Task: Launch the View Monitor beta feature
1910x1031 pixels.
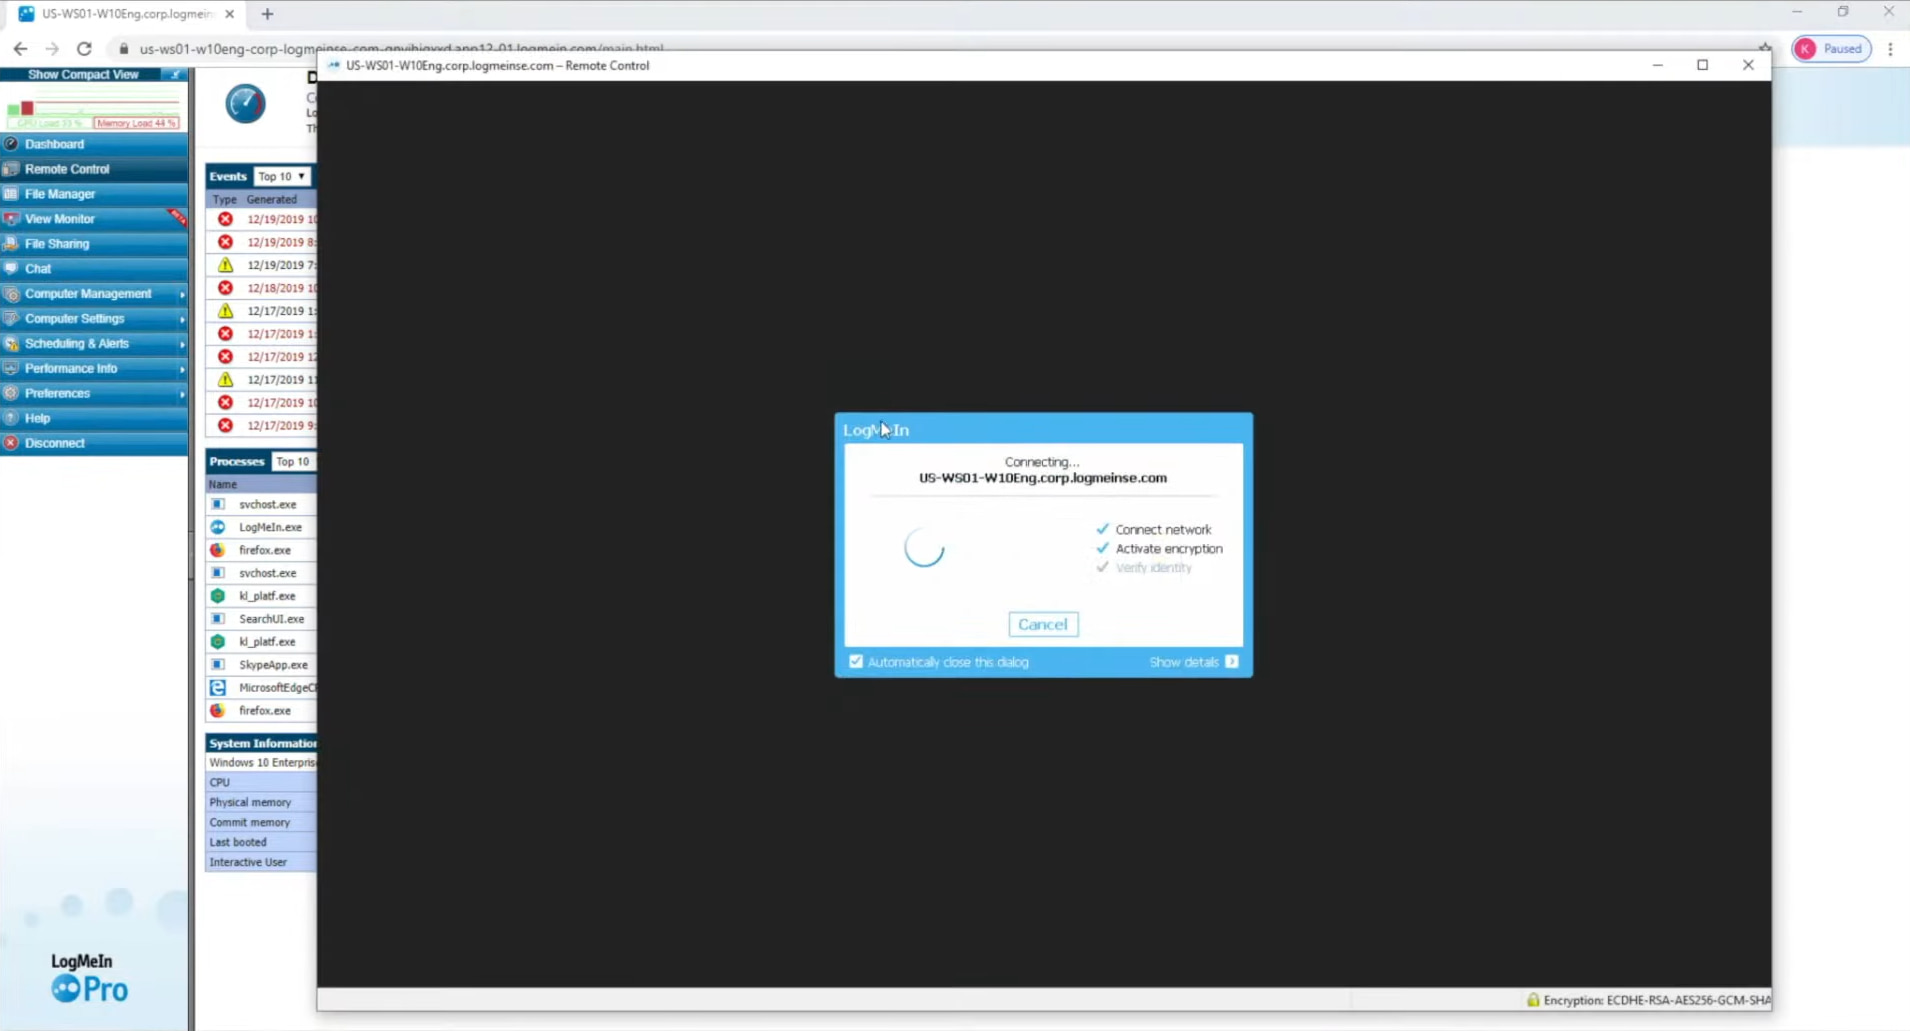Action: (x=59, y=218)
